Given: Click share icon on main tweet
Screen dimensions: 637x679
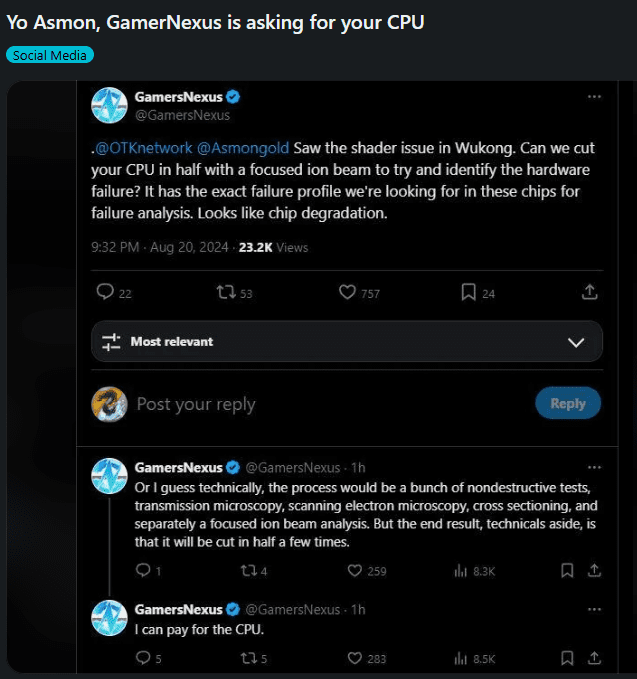Looking at the screenshot, I should tap(590, 292).
